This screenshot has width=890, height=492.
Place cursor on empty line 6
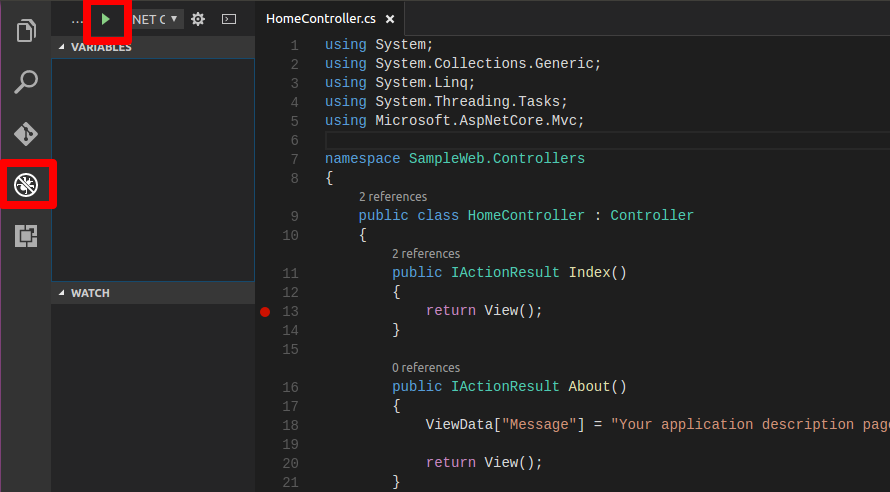(607, 140)
